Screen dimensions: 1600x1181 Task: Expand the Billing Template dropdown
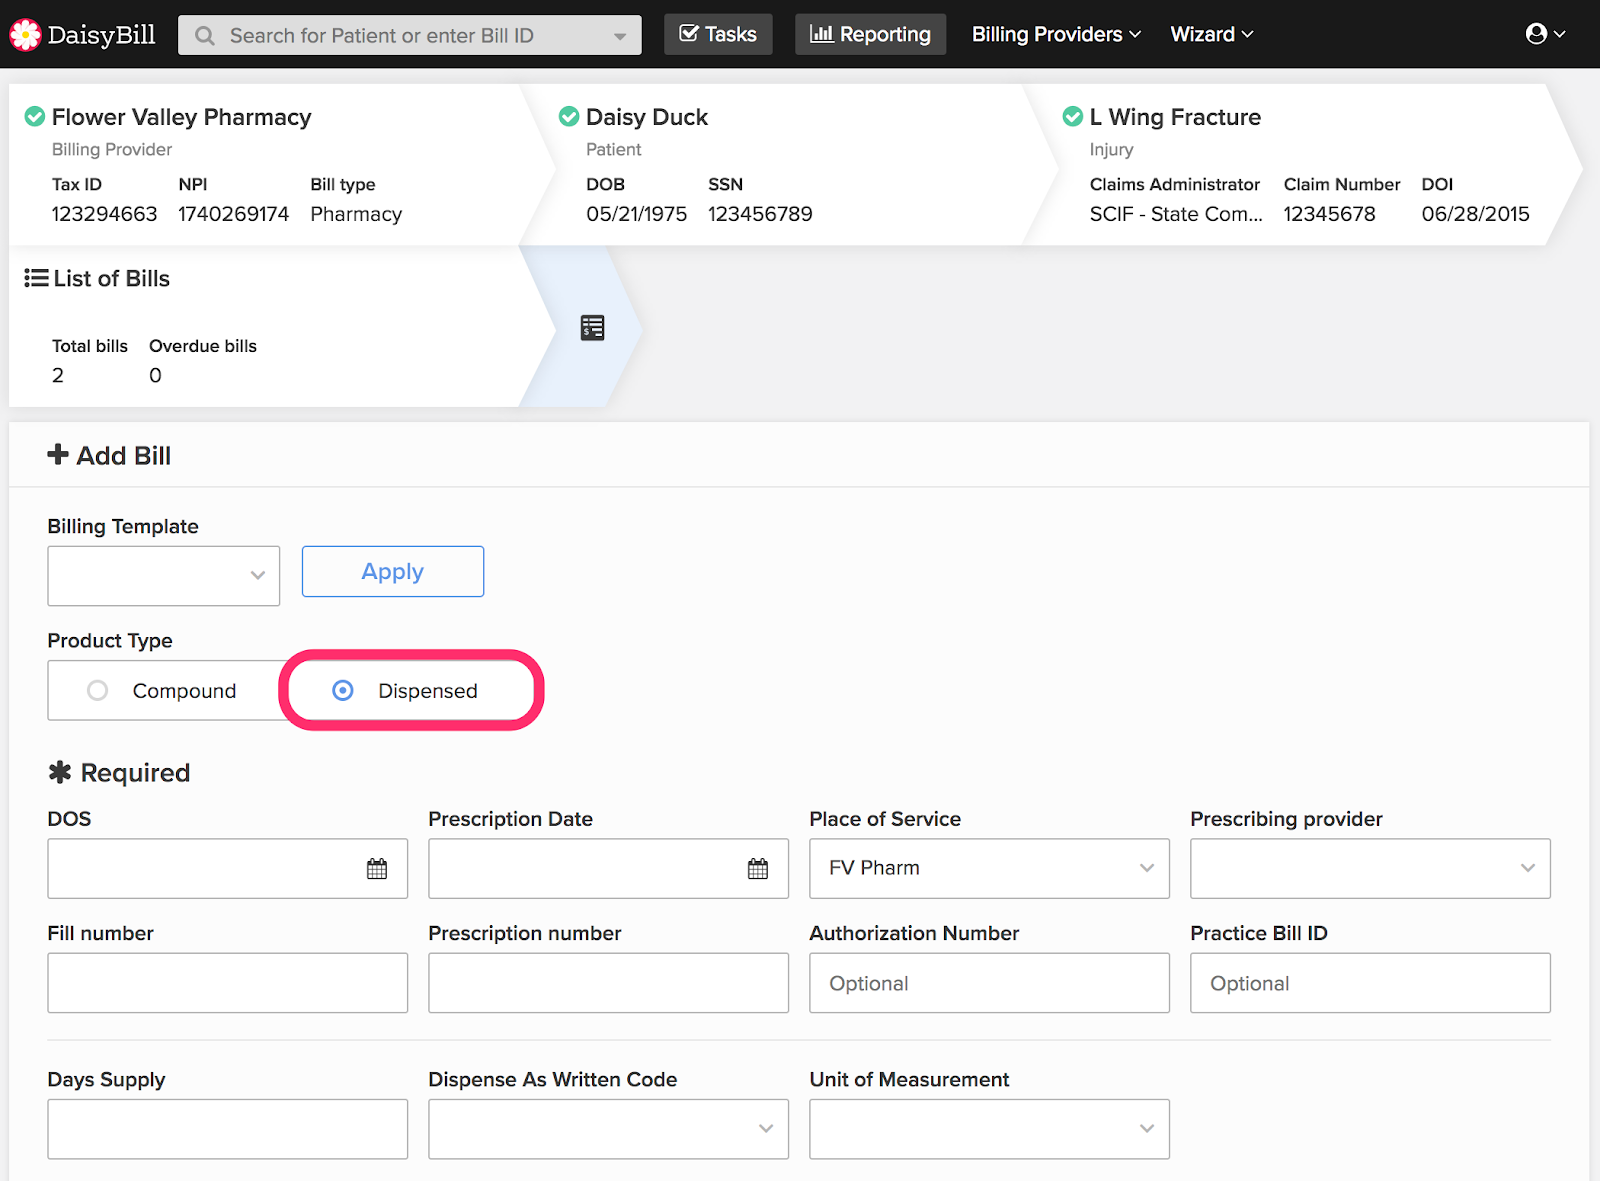(x=163, y=575)
